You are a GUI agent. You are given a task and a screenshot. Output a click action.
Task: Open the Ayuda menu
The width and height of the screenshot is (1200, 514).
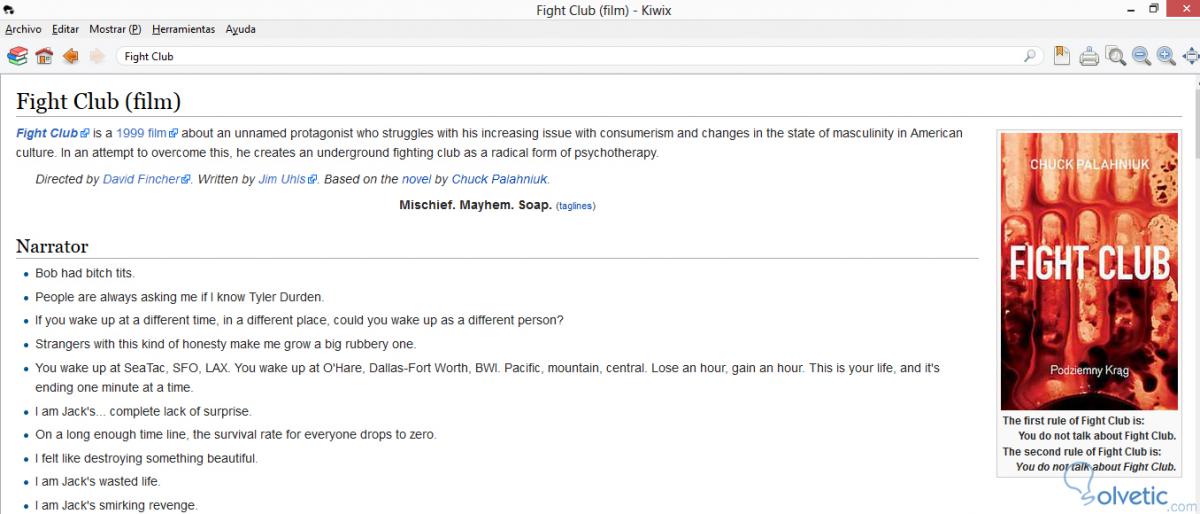240,30
